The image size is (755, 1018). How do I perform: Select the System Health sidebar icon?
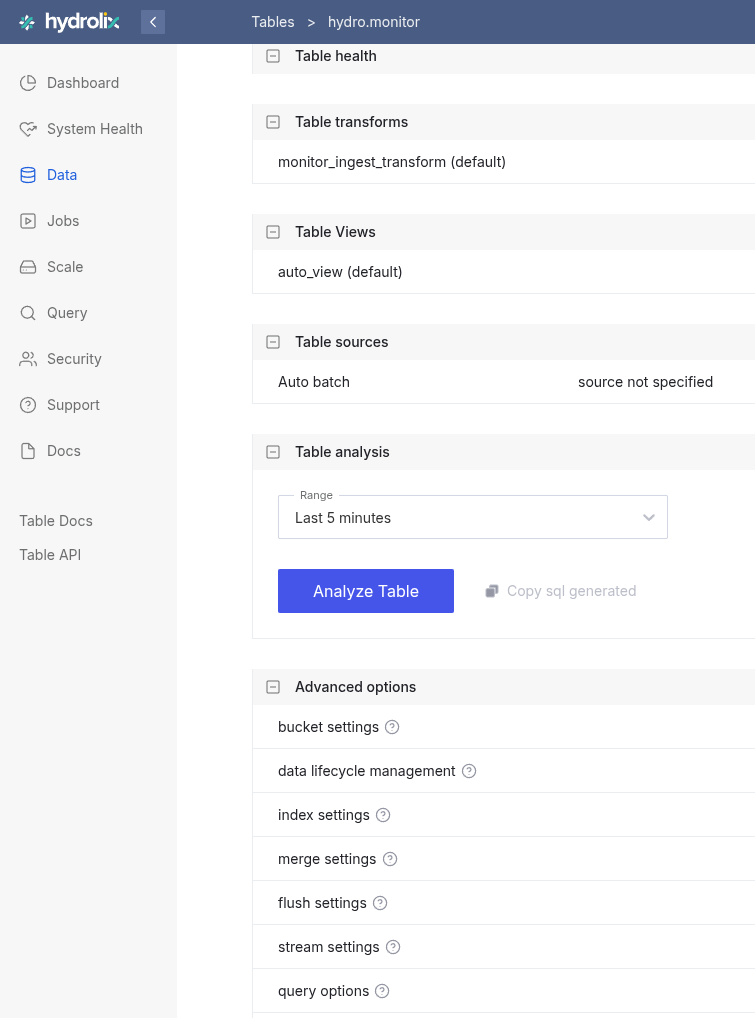[29, 129]
